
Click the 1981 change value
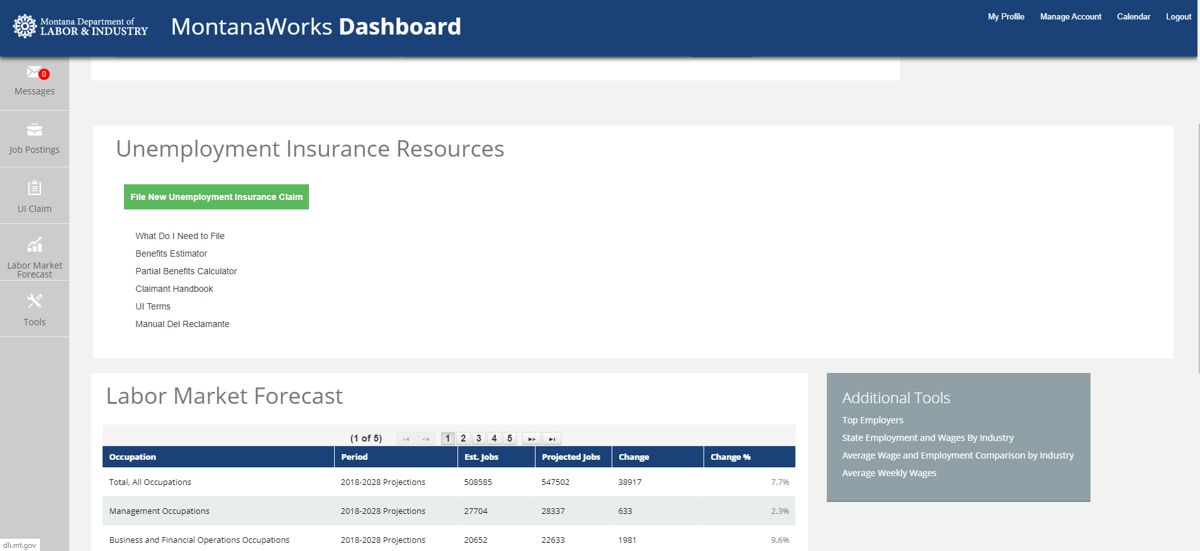pyautogui.click(x=628, y=540)
